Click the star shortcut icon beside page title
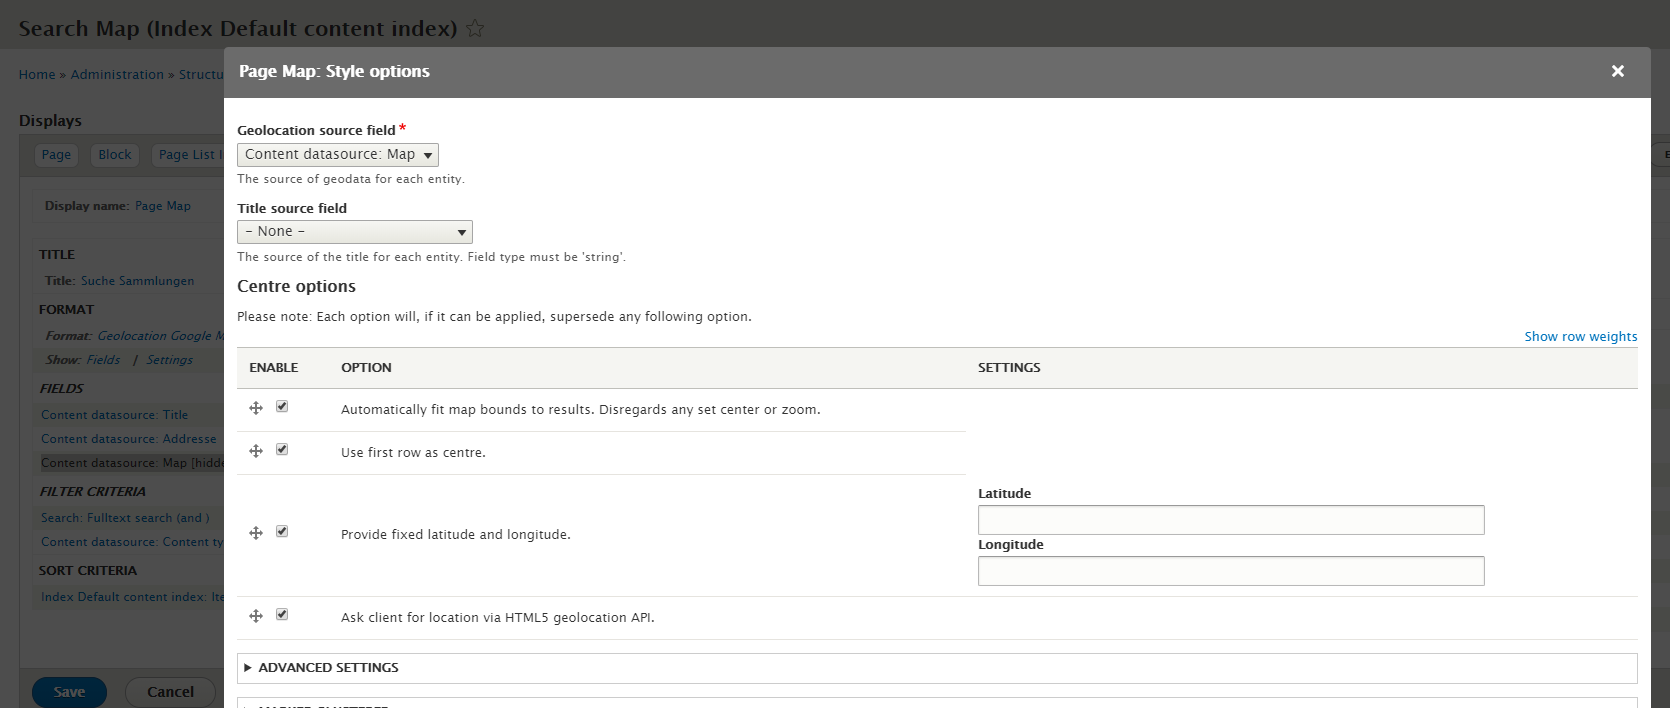Image resolution: width=1670 pixels, height=708 pixels. click(475, 29)
